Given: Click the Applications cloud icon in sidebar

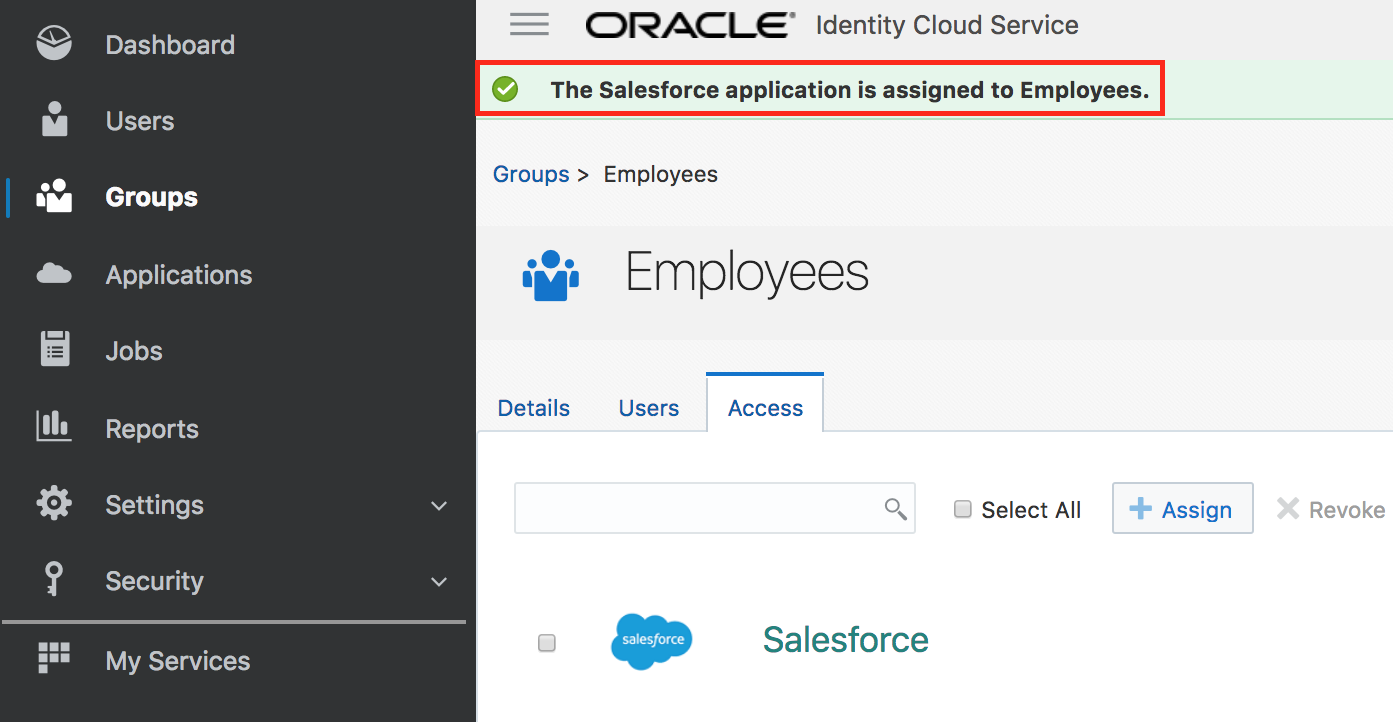Looking at the screenshot, I should pos(54,273).
